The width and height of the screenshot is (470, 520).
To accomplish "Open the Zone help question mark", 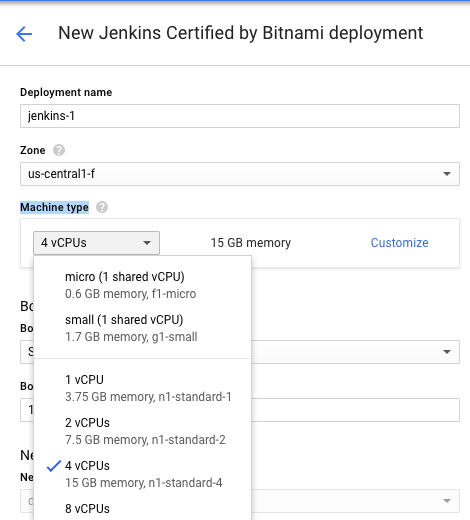I will [59, 150].
